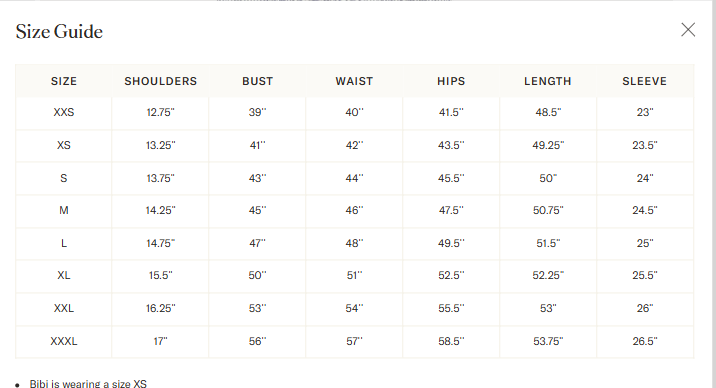716x388 pixels.
Task: Select the XL size row label
Action: (64, 276)
